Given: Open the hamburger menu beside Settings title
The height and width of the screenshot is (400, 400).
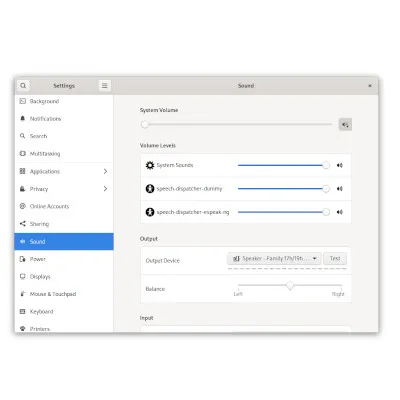Looking at the screenshot, I should [x=104, y=86].
